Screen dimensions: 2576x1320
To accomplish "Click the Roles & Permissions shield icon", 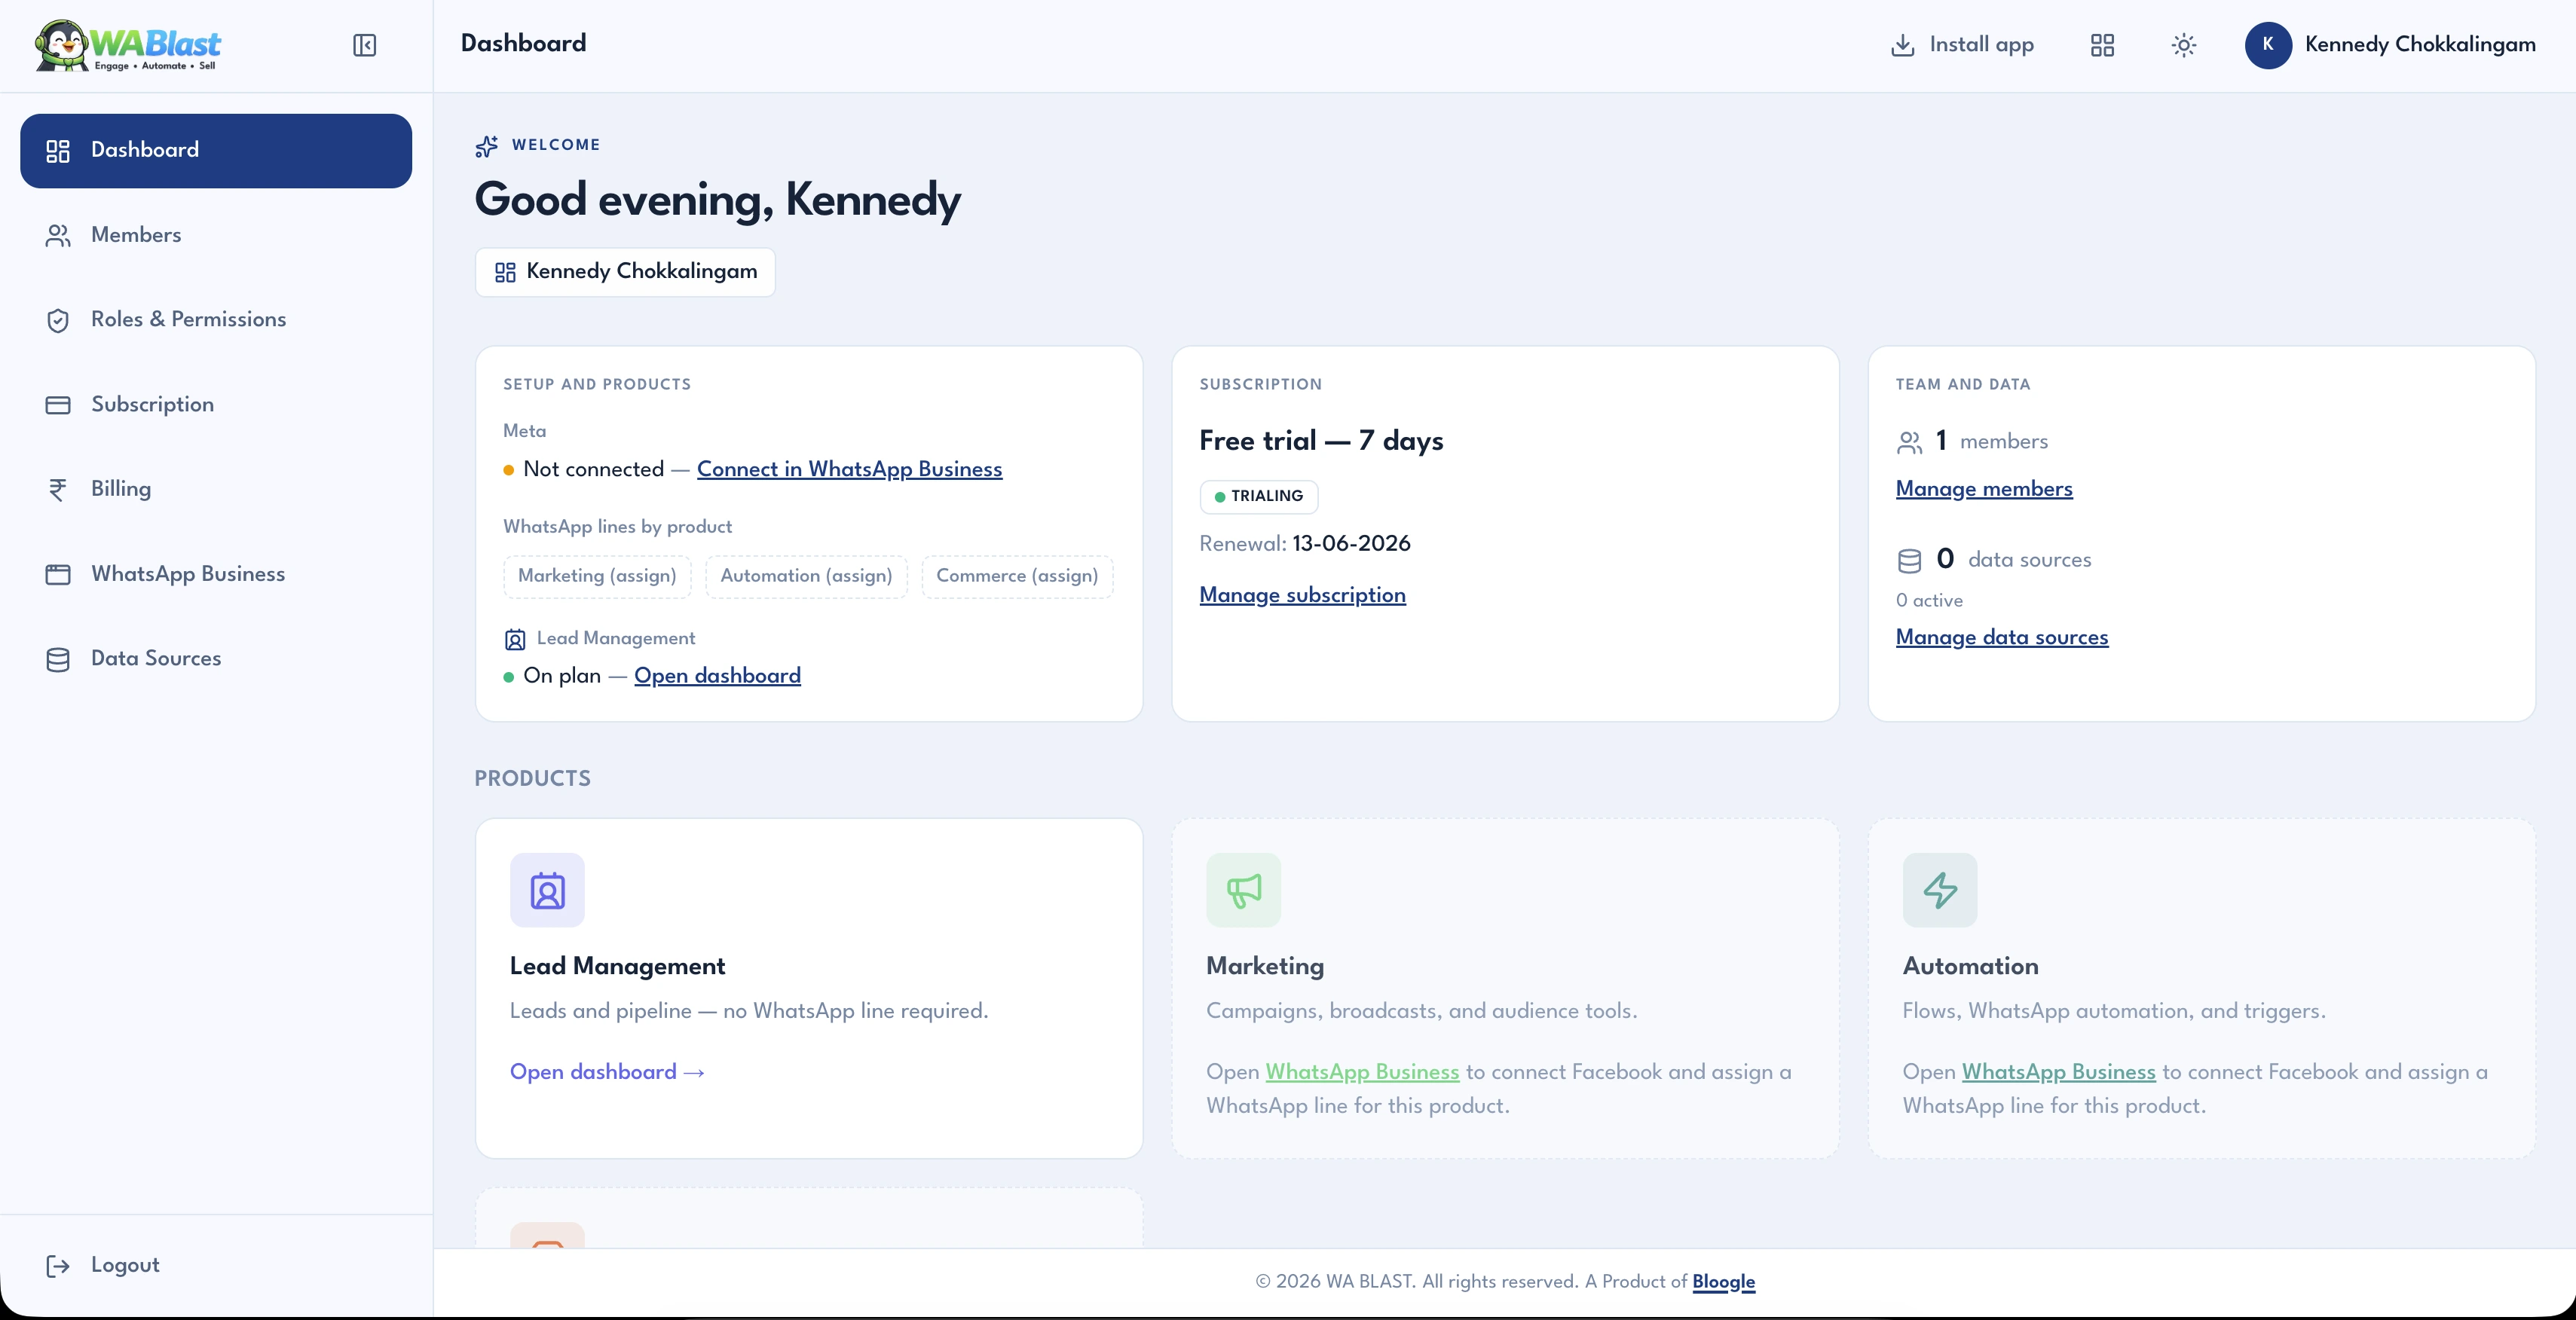I will click(x=58, y=321).
